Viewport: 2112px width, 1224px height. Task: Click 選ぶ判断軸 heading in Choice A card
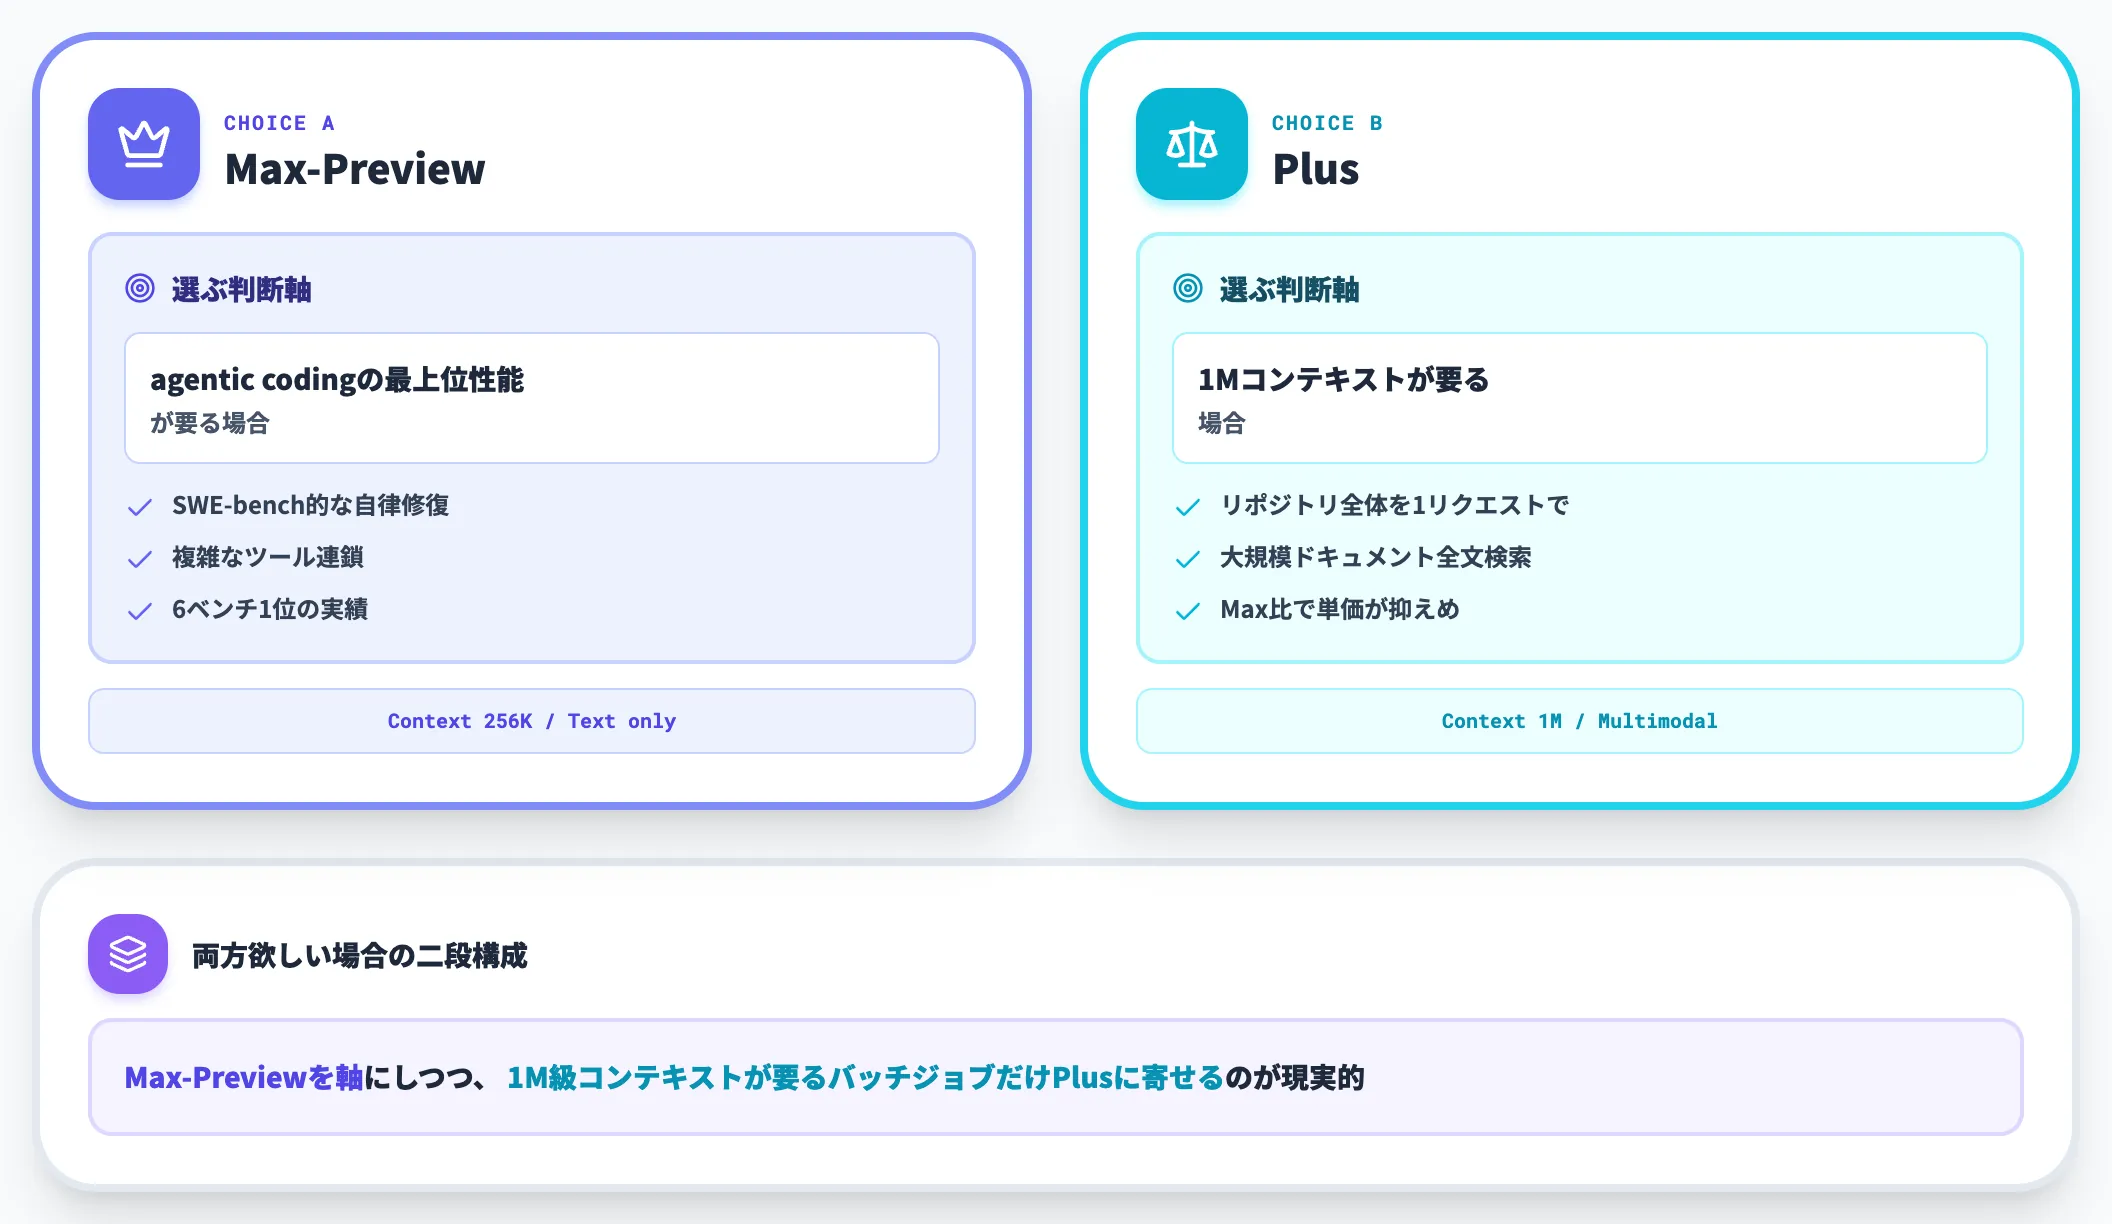click(x=241, y=290)
